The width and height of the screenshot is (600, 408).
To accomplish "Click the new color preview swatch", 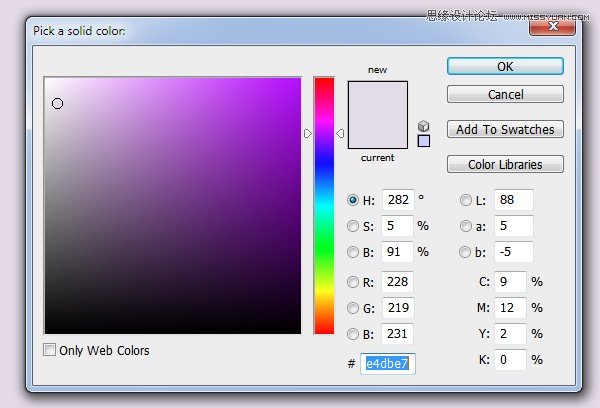I will click(x=378, y=98).
